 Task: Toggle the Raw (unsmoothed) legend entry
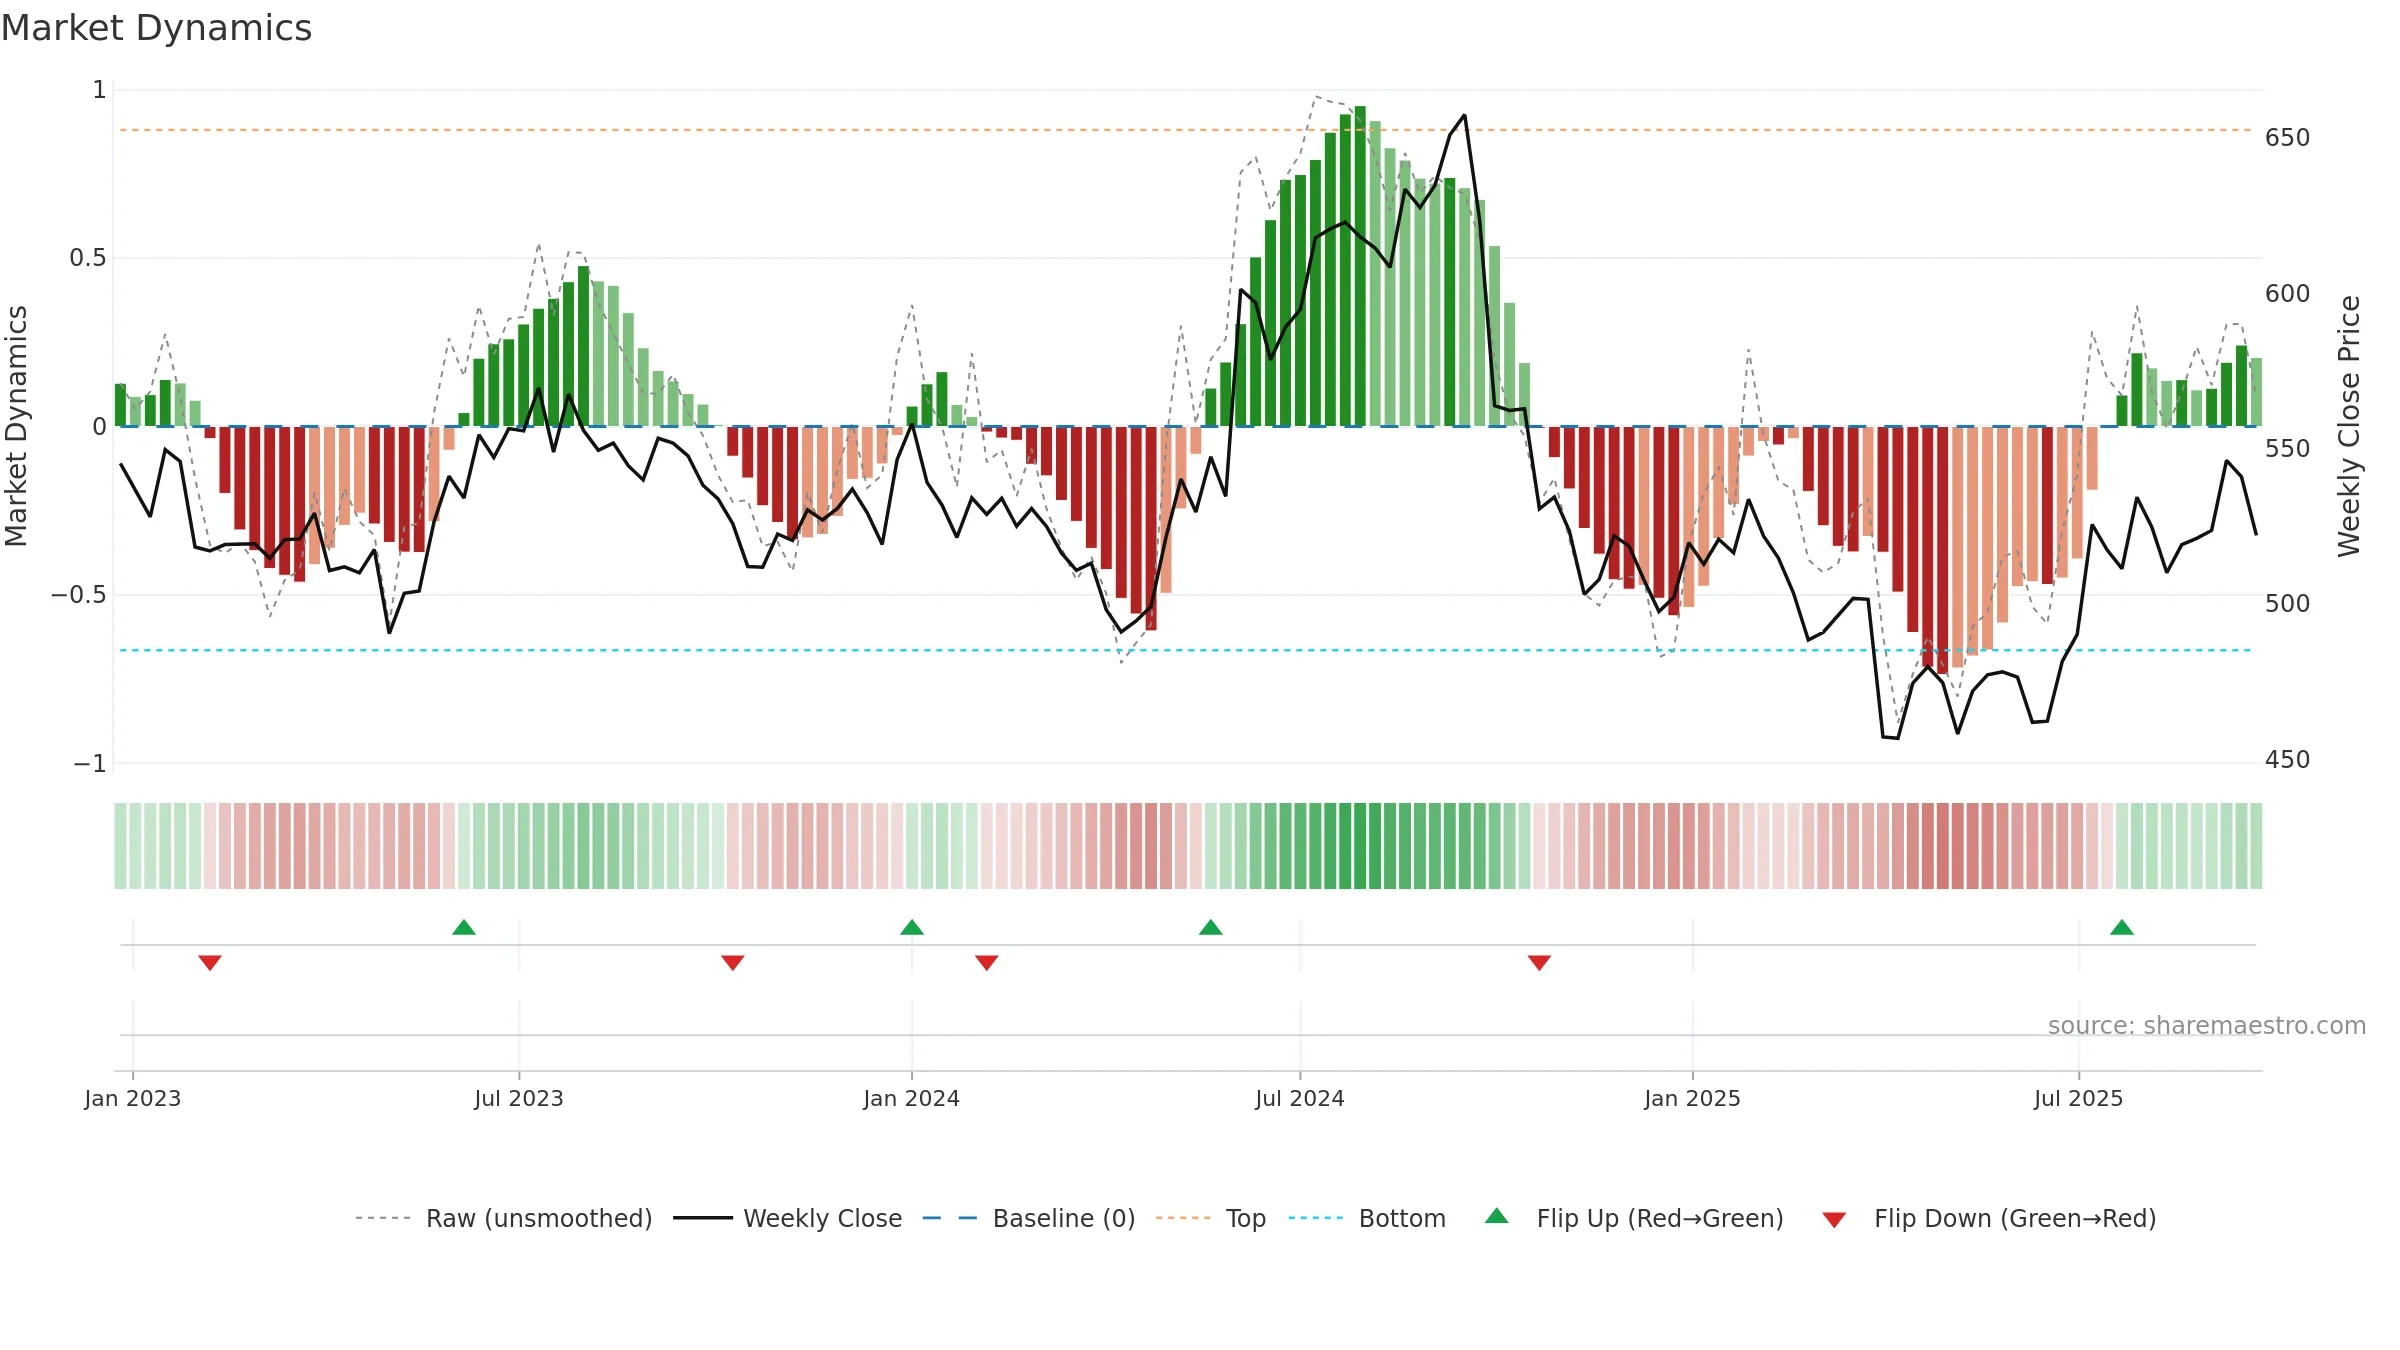pos(503,1218)
